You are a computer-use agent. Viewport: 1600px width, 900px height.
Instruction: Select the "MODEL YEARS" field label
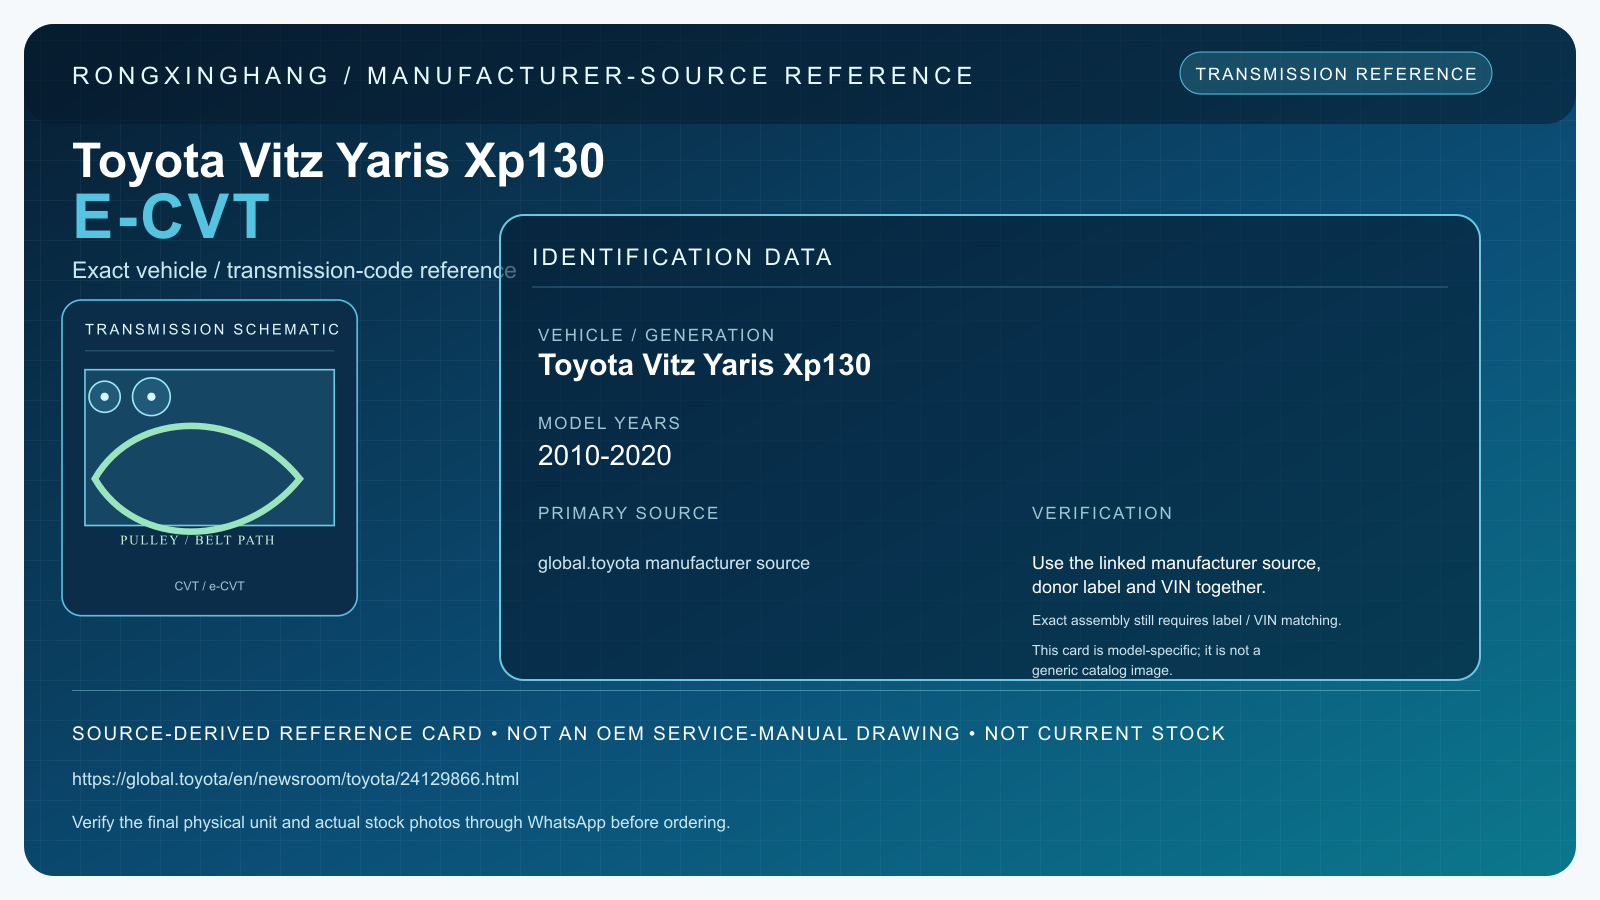tap(609, 423)
